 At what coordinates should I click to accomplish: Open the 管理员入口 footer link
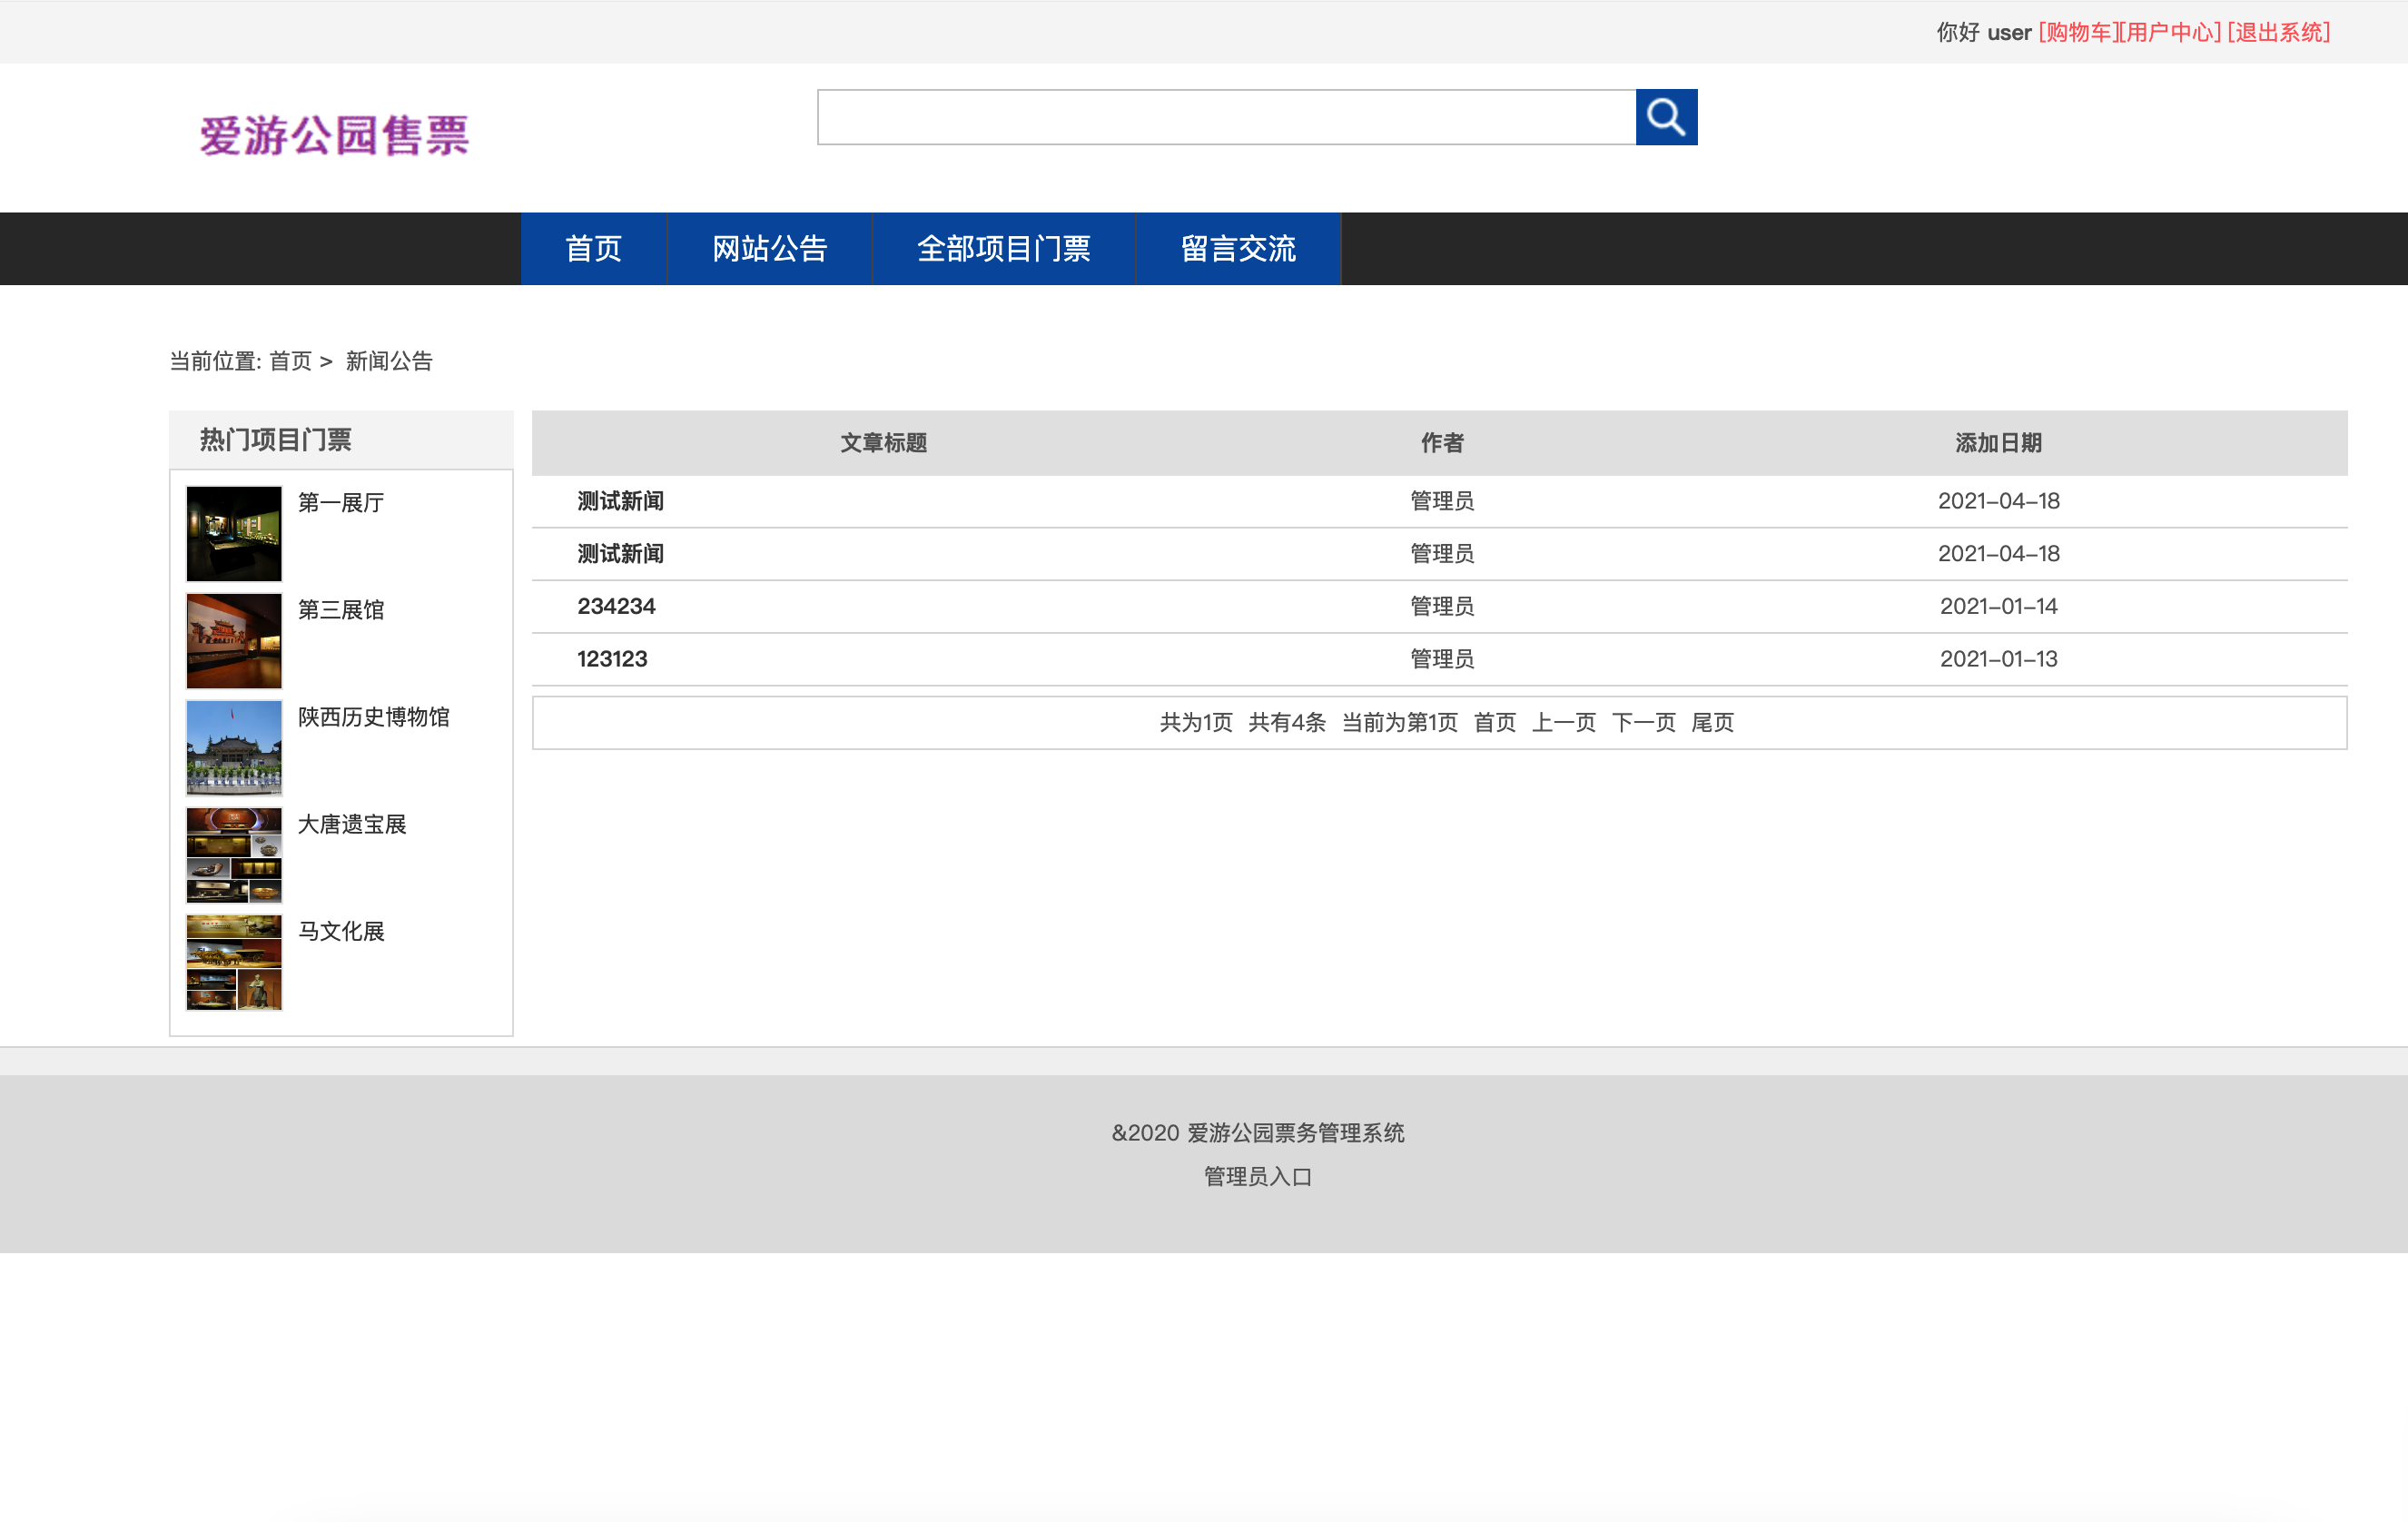1257,1176
